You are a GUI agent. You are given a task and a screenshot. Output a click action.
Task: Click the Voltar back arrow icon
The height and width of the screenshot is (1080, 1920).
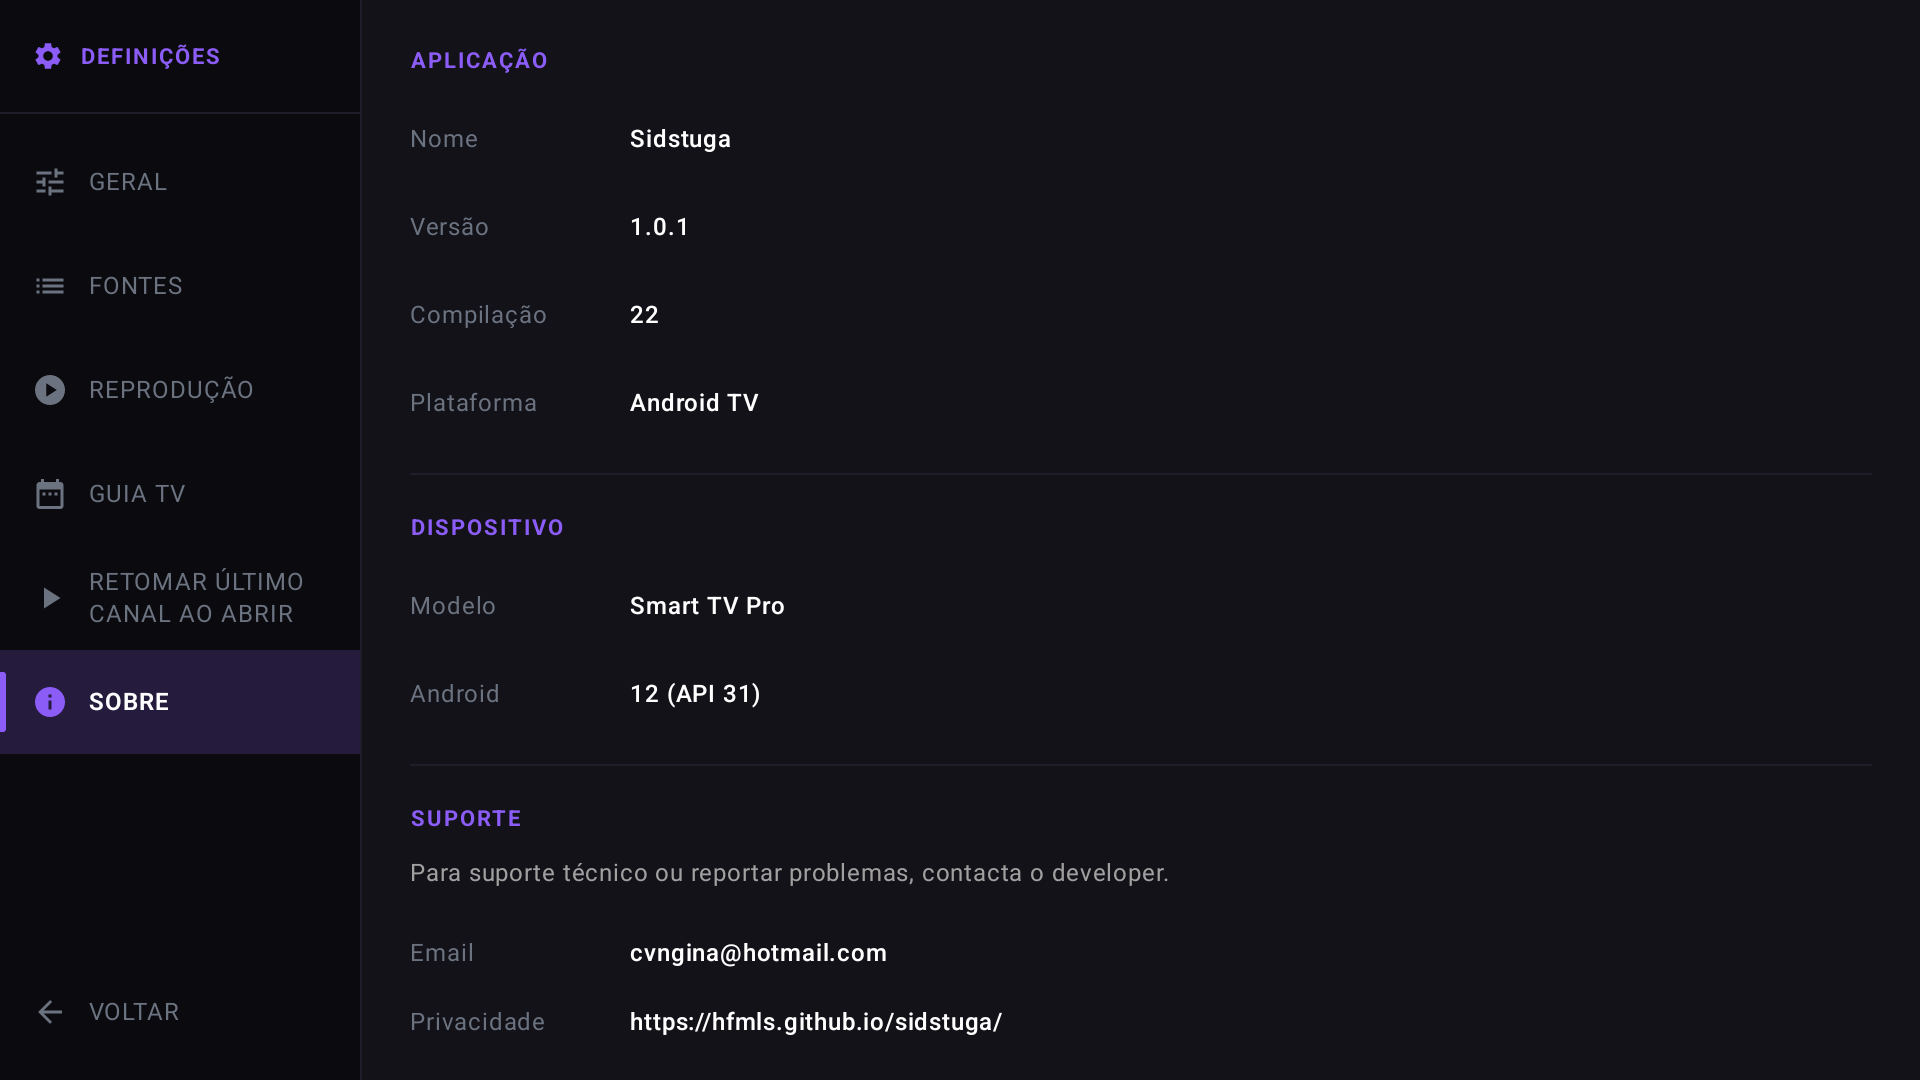[50, 1012]
